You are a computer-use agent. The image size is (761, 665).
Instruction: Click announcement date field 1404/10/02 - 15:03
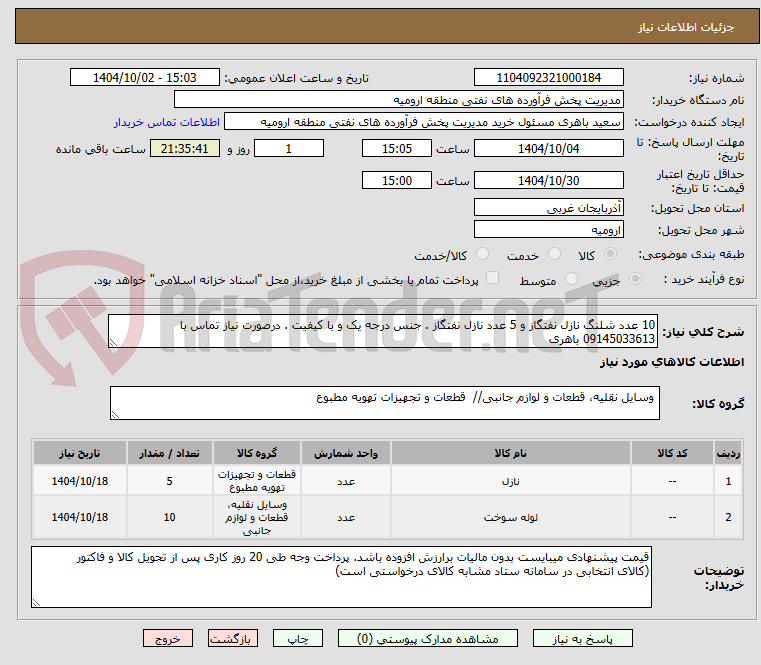click(x=145, y=77)
